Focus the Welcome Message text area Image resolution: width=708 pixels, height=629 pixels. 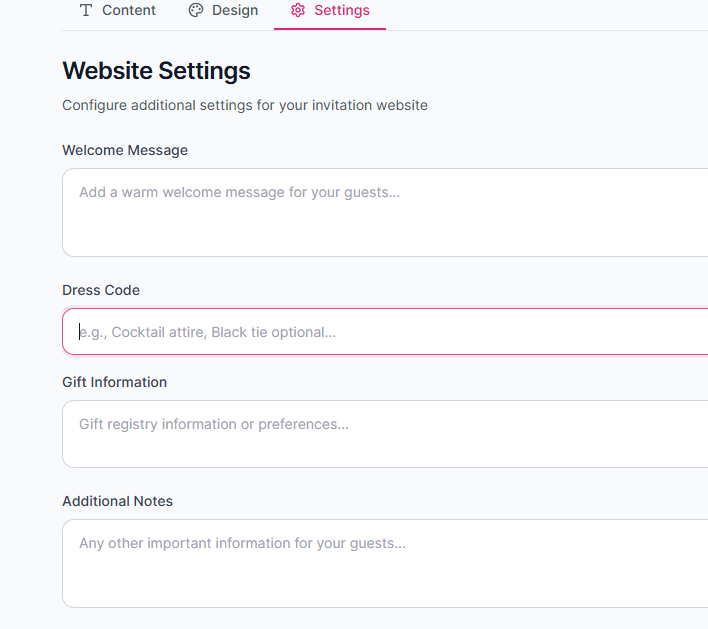385,213
